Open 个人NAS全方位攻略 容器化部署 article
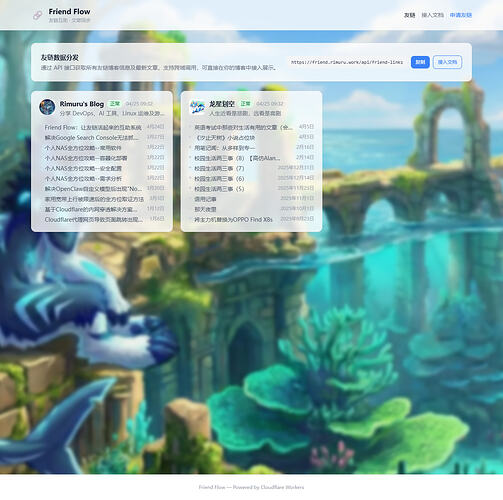Screen dimensions: 503x500 [x=86, y=158]
